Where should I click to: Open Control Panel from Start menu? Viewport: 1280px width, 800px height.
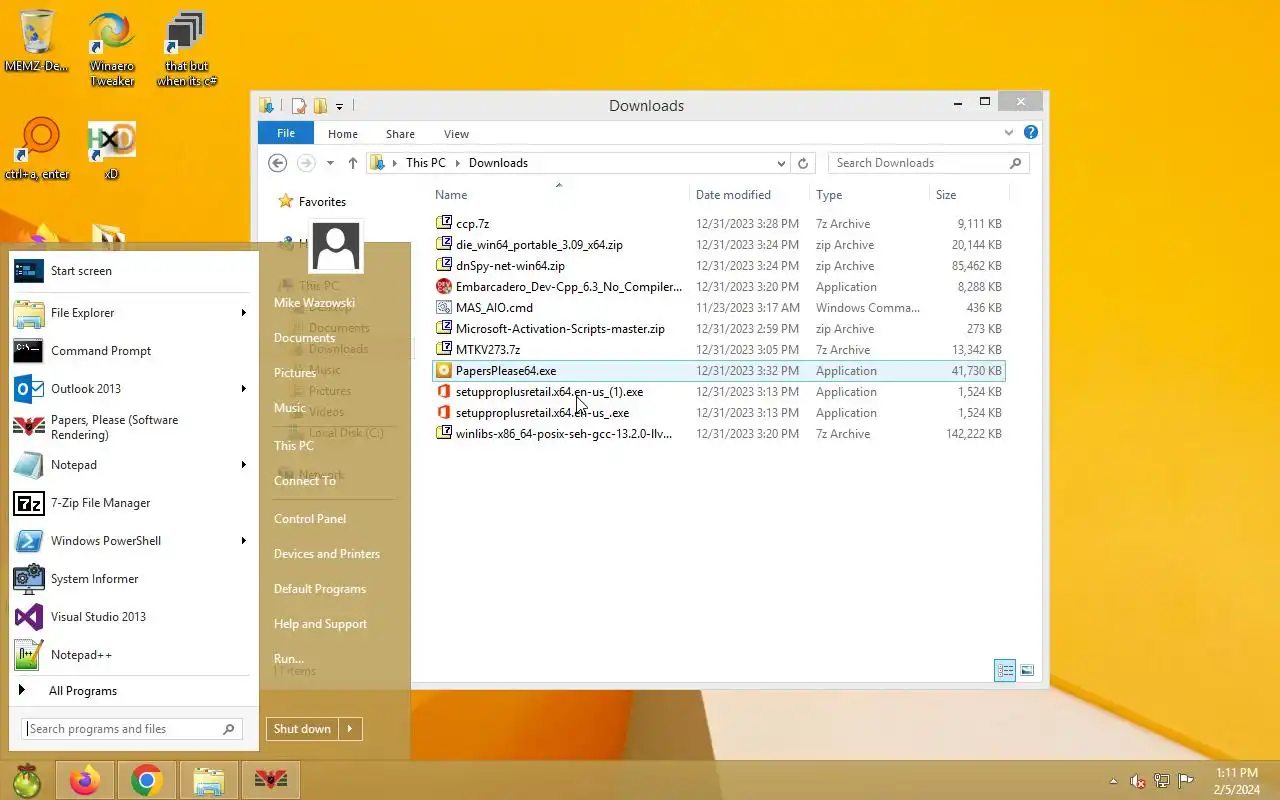[x=310, y=519]
